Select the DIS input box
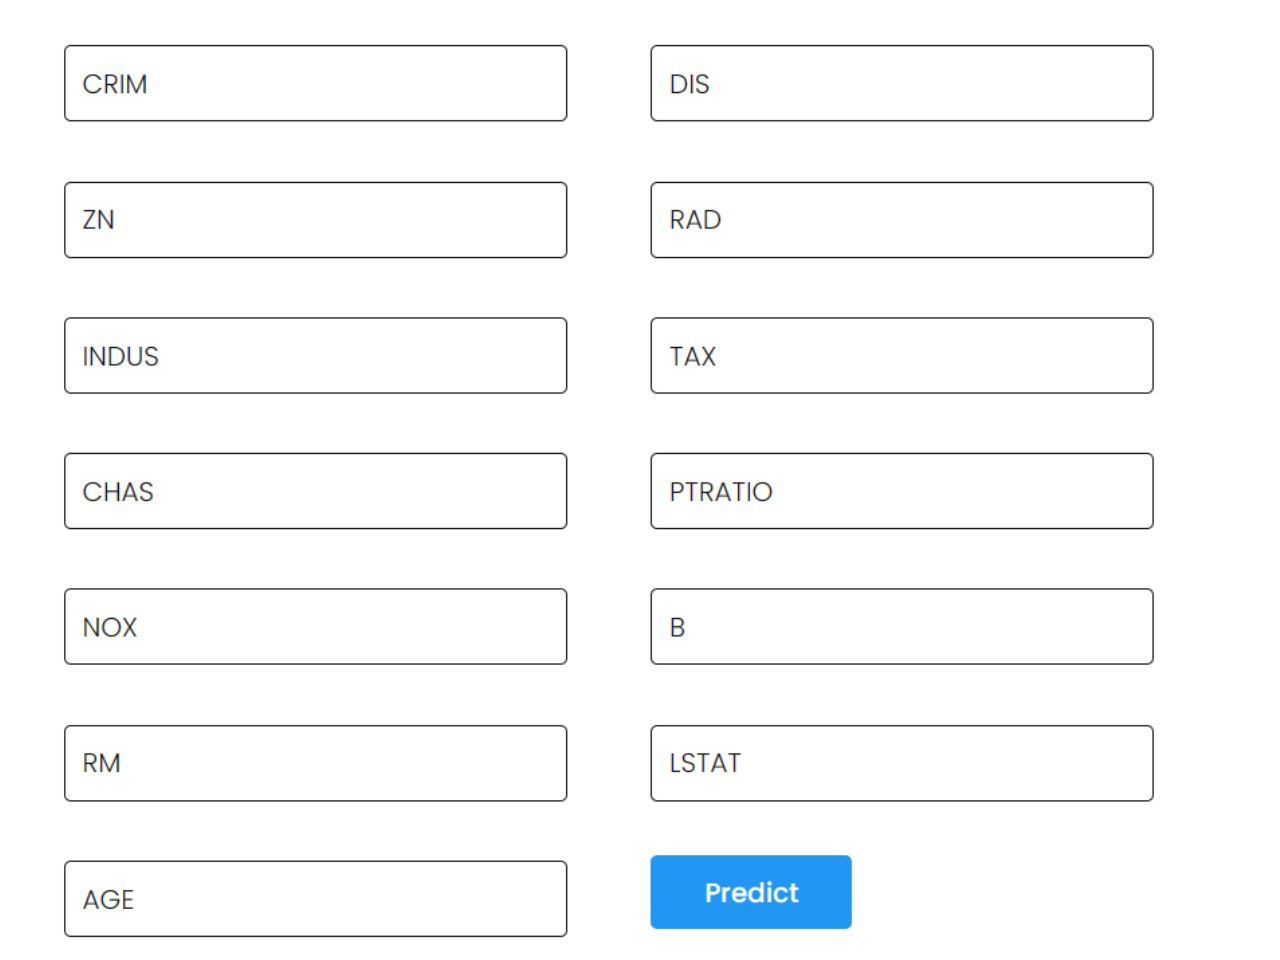The width and height of the screenshot is (1280, 960). (x=902, y=83)
